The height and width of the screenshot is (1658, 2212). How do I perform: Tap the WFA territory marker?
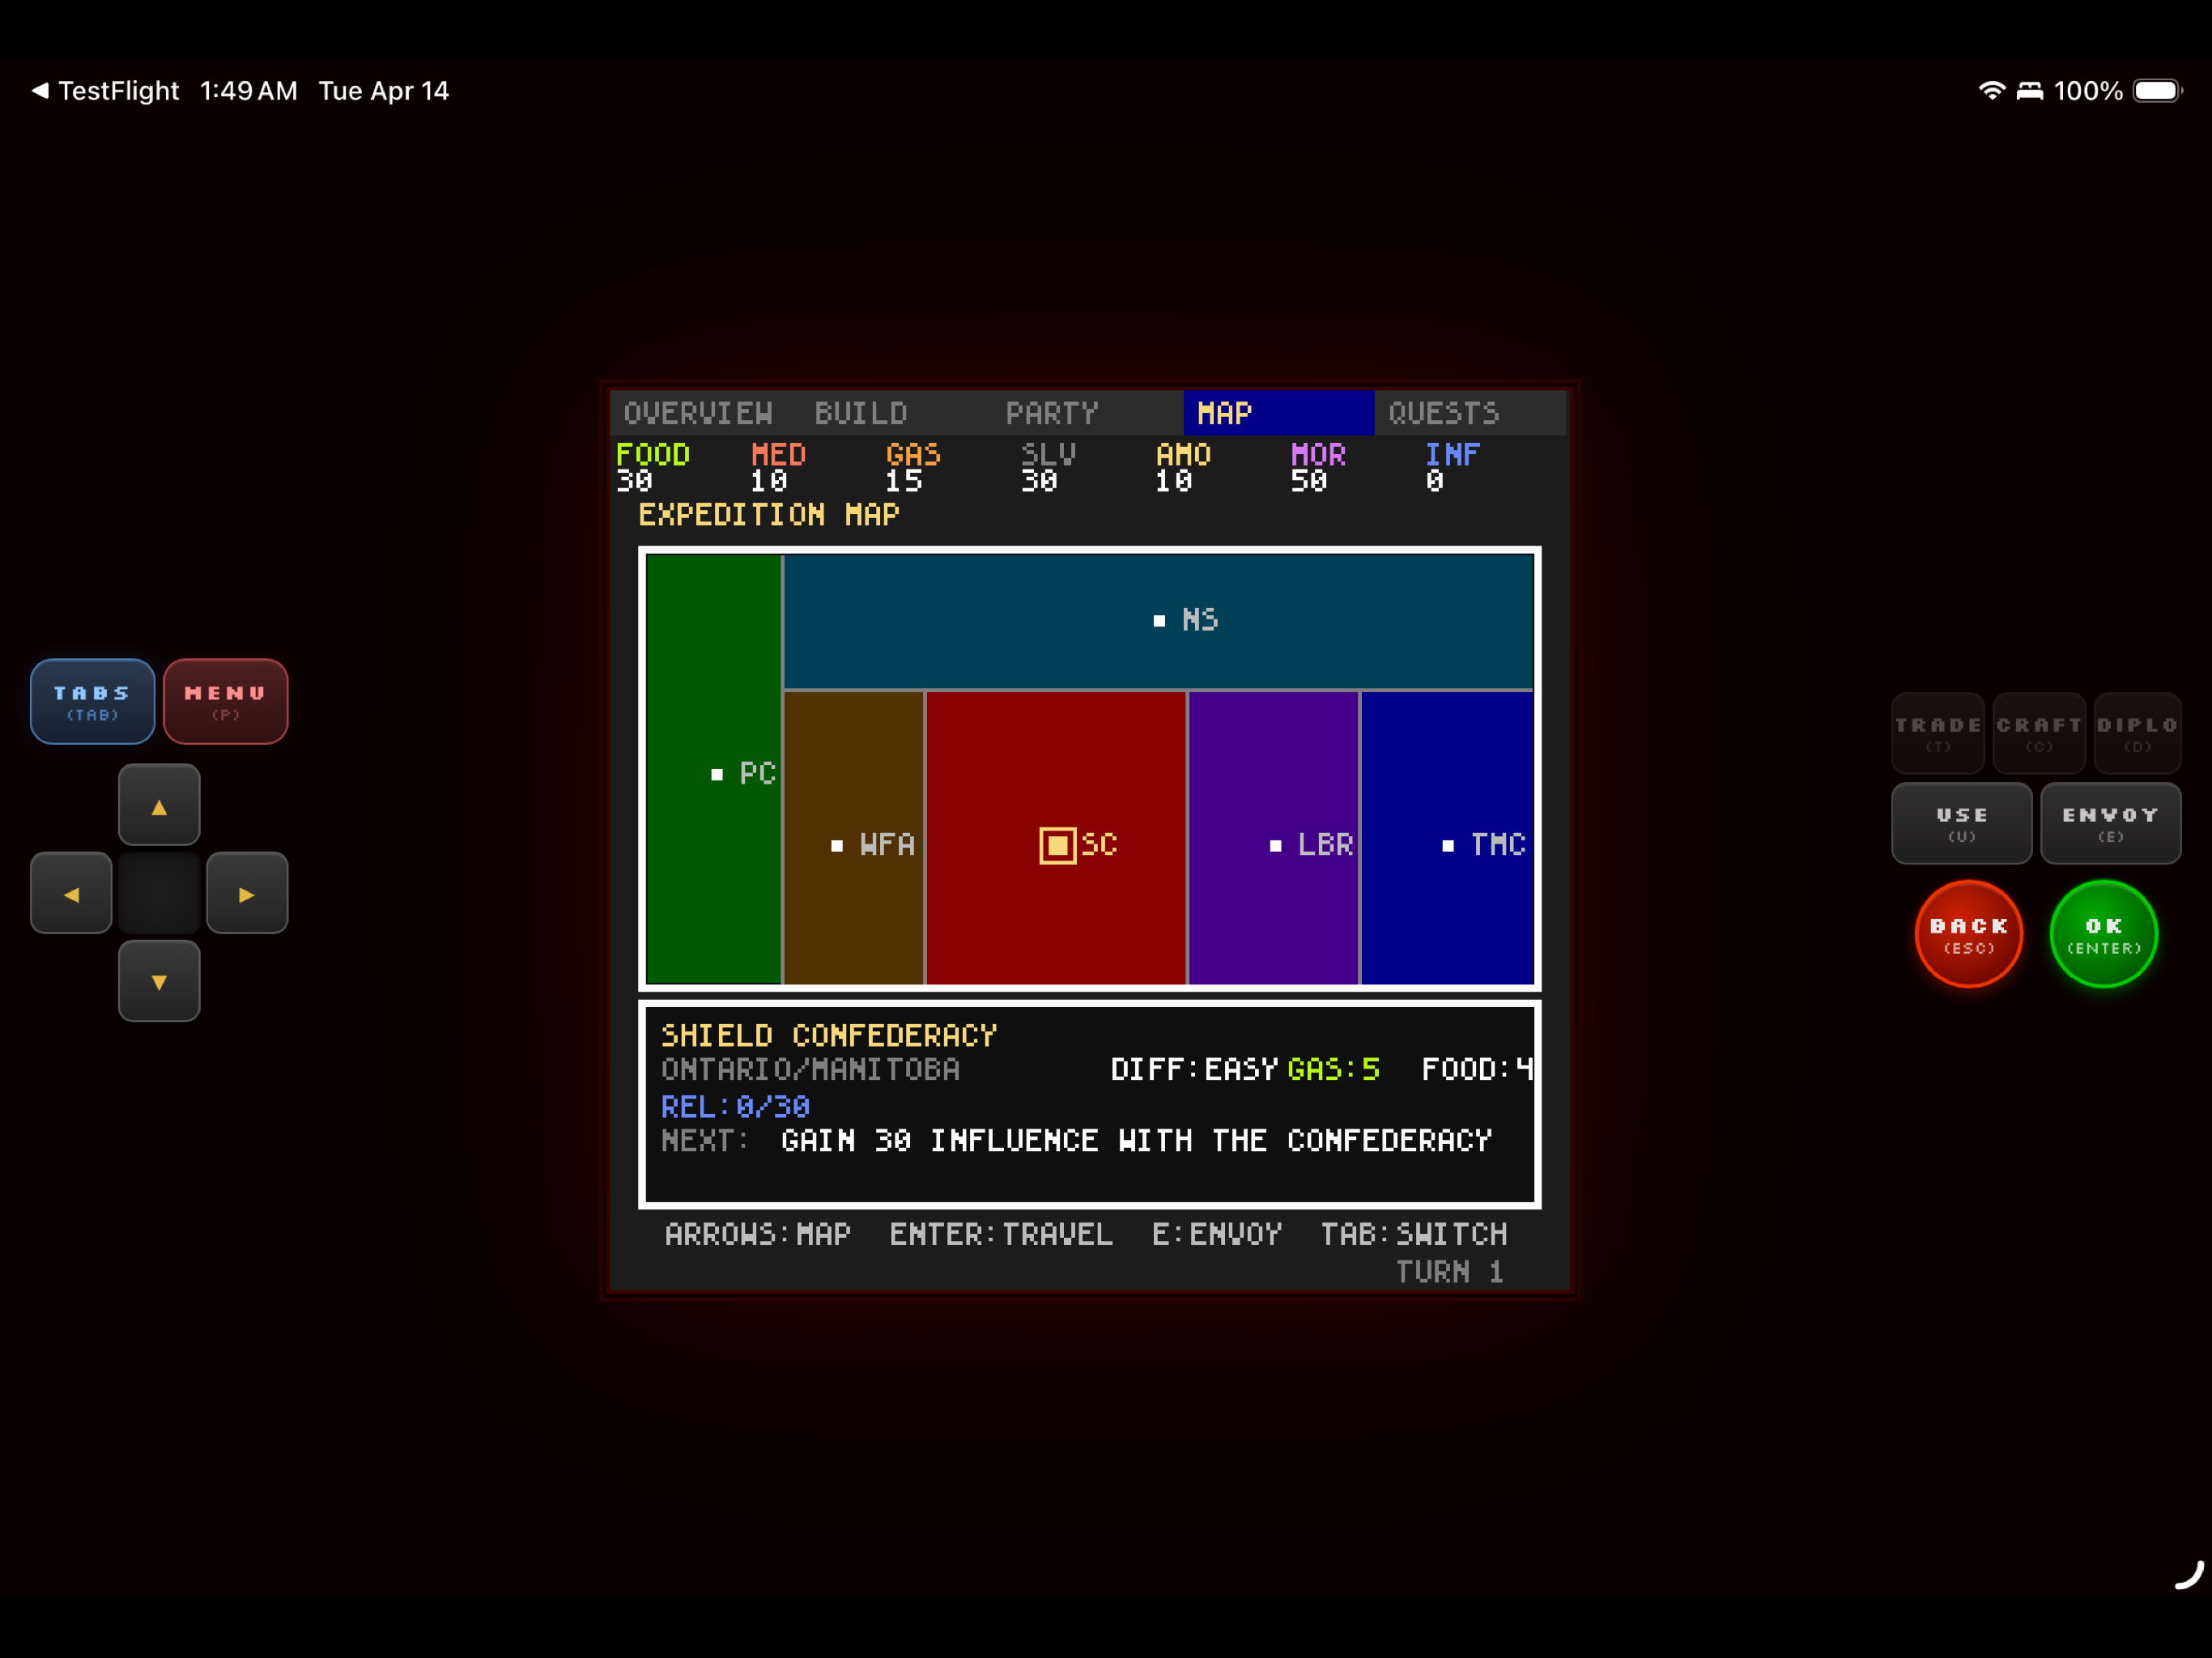837,846
